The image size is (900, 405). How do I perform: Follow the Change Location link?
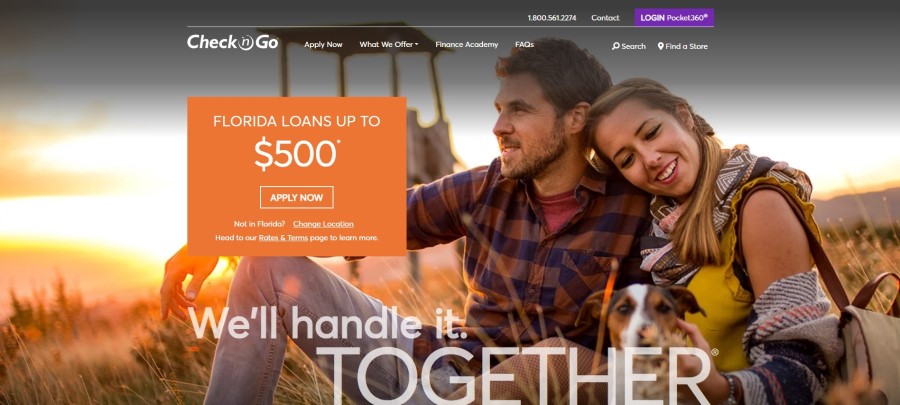click(x=323, y=224)
